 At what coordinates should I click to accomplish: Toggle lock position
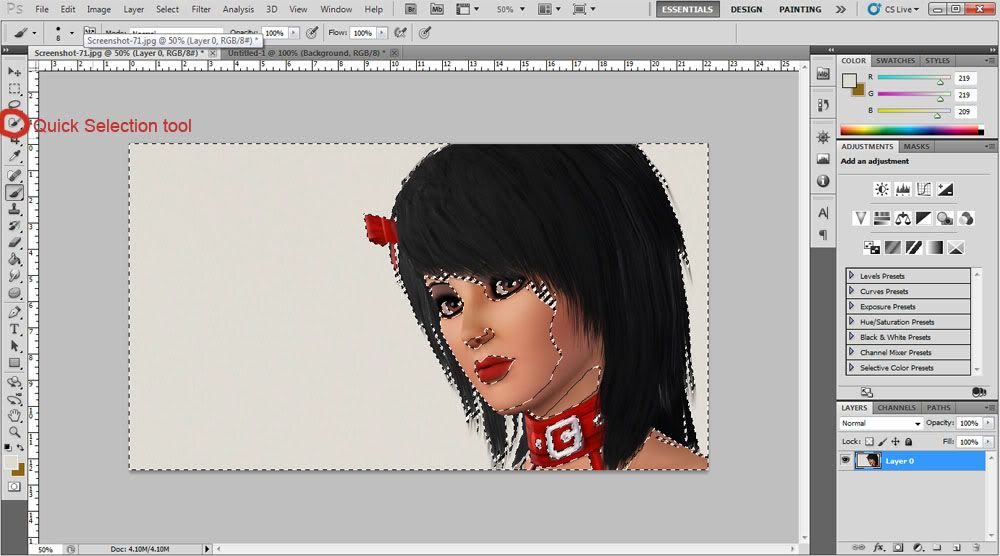click(895, 441)
